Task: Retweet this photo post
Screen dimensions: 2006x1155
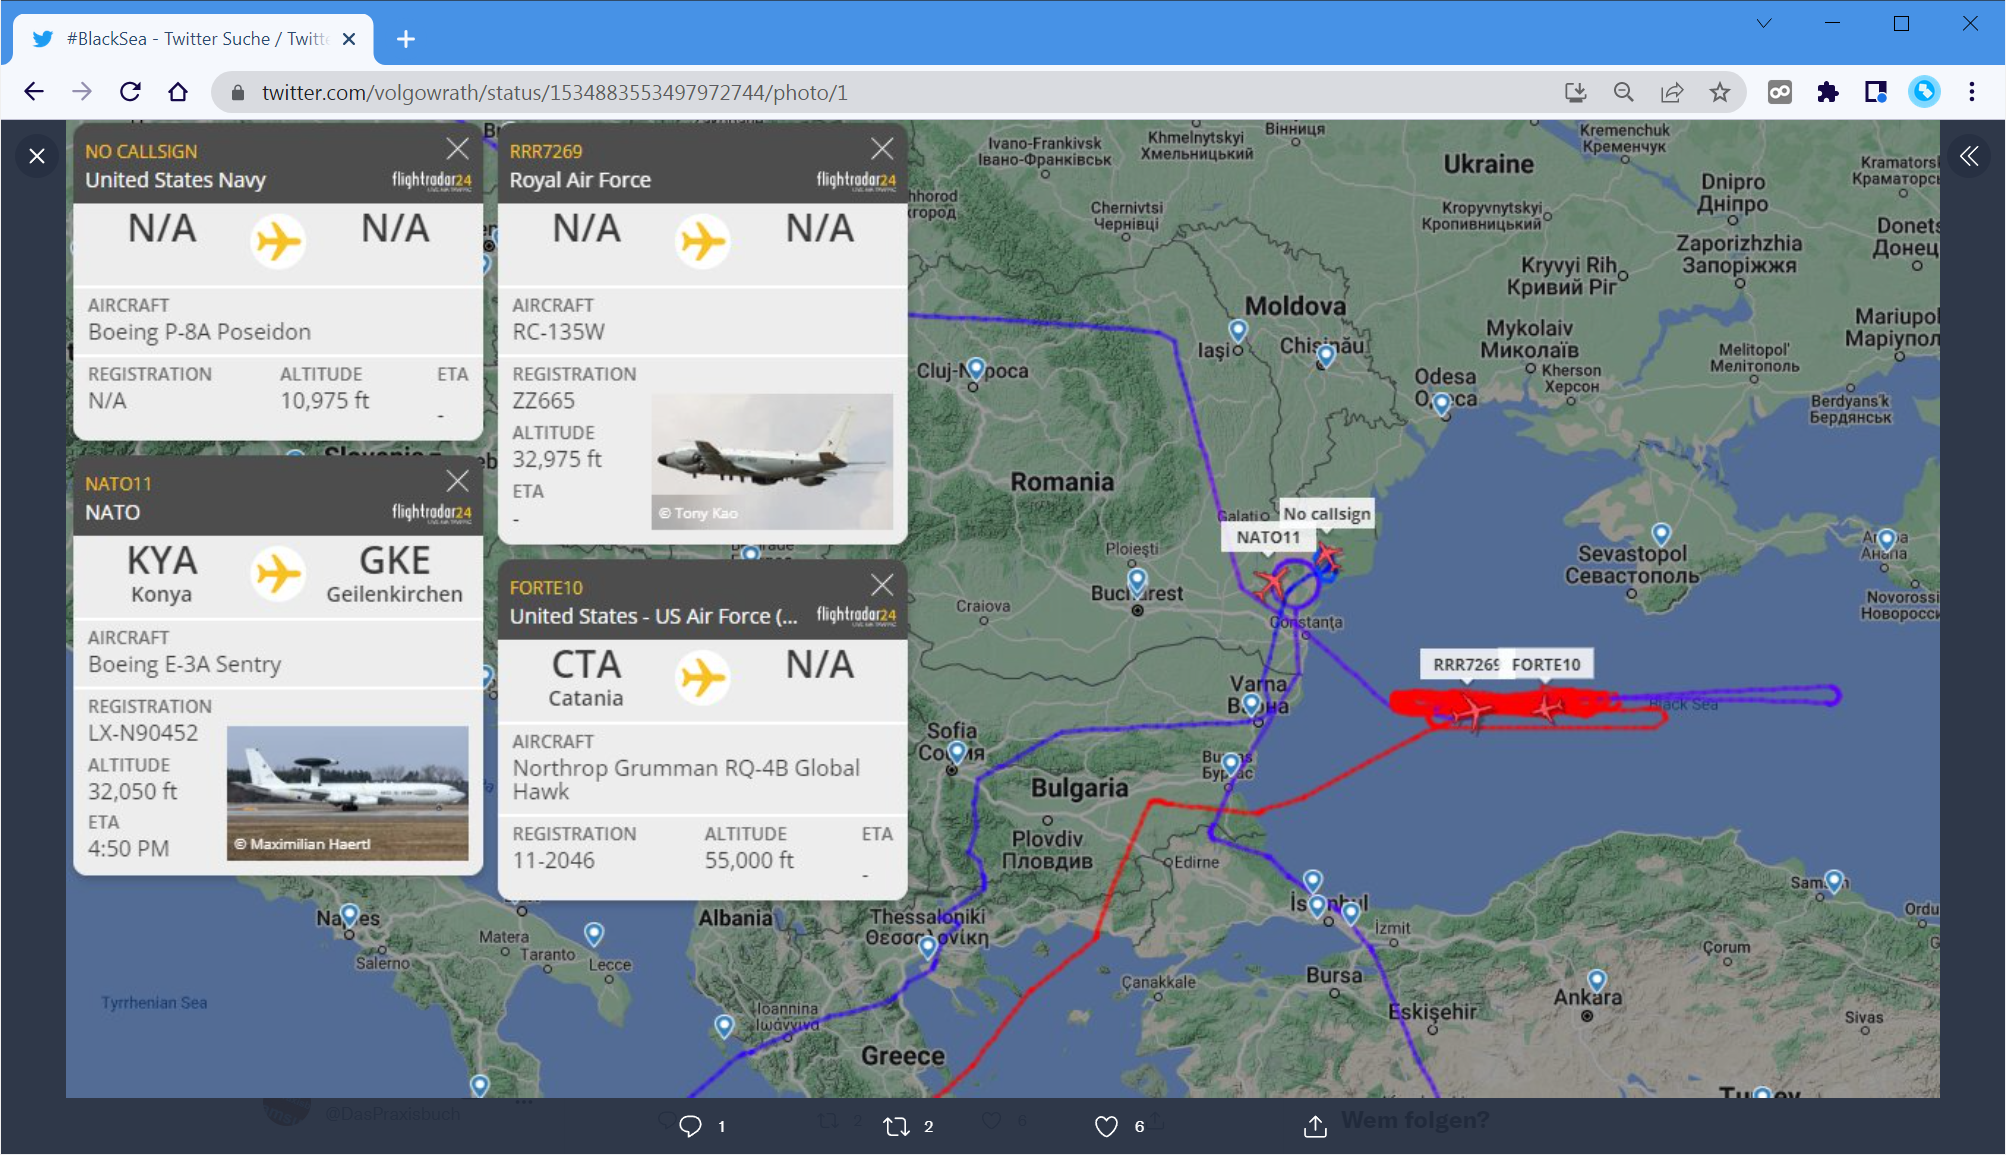Action: [x=896, y=1126]
